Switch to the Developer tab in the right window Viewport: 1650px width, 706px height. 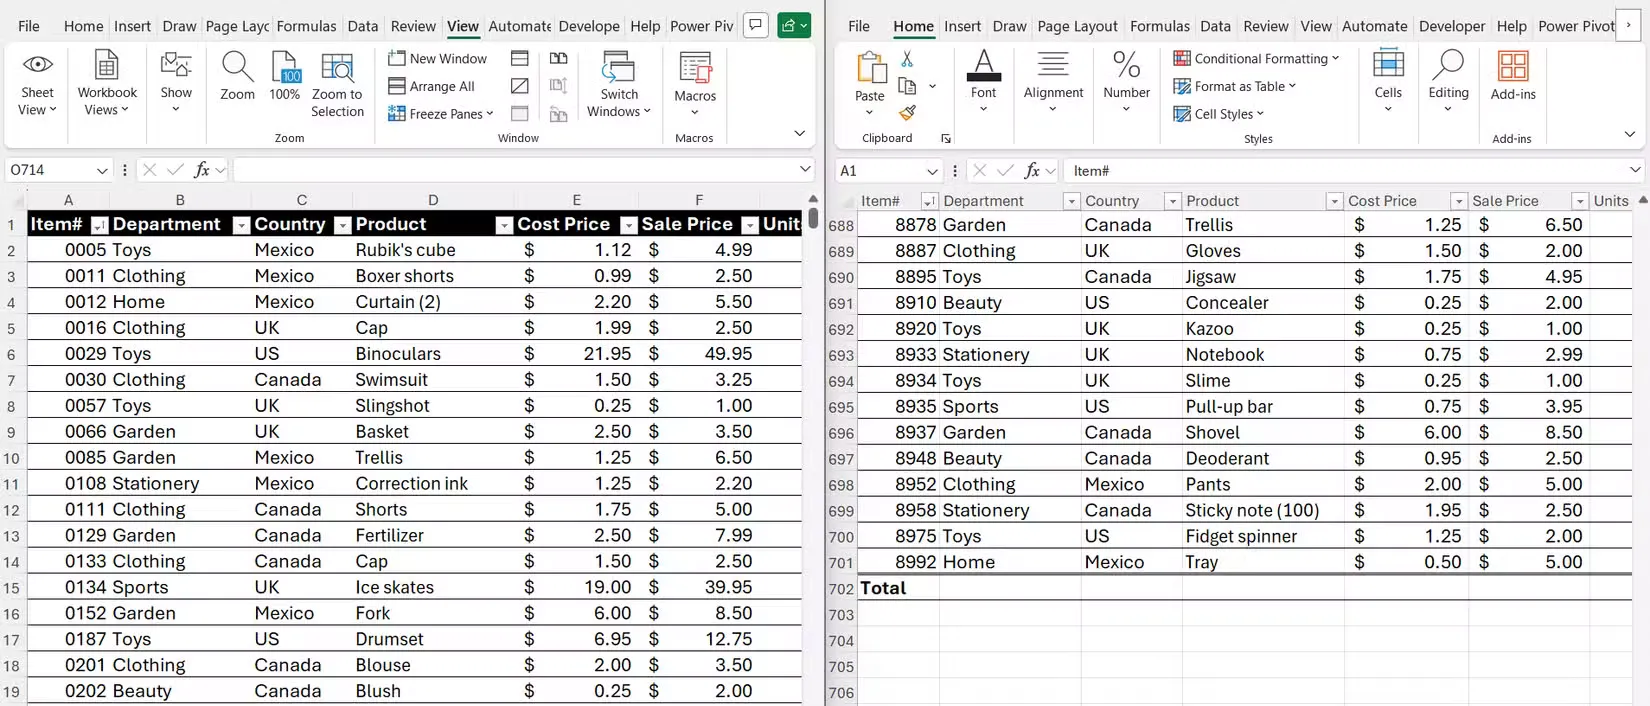1452,26
